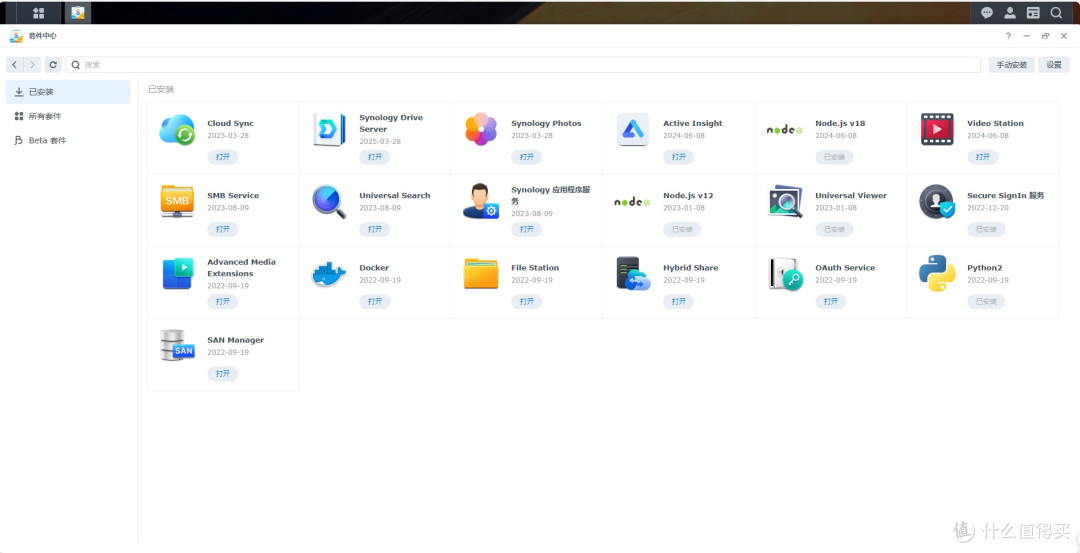This screenshot has height=553, width=1080.
Task: Go forward with the right arrow button
Action: coord(32,65)
